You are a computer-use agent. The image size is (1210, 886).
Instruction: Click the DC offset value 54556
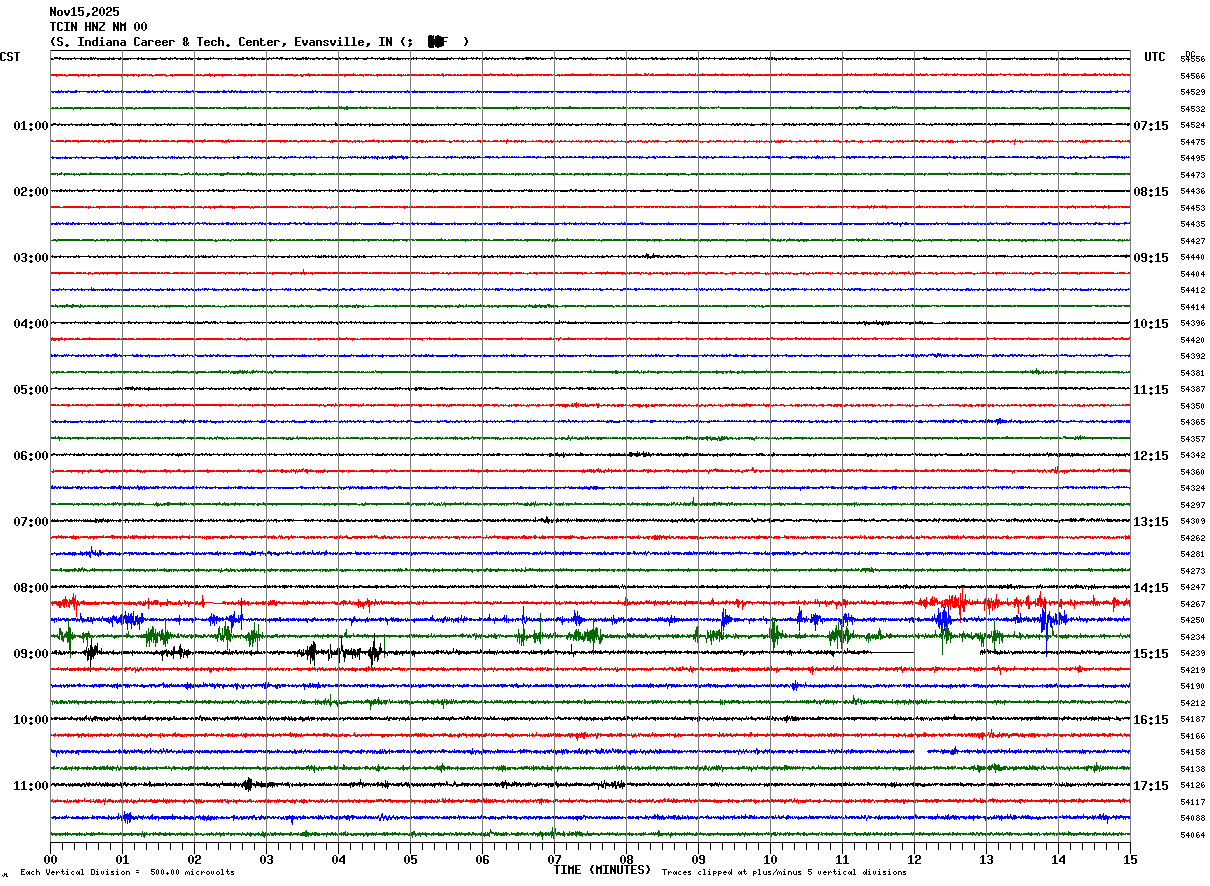click(x=1193, y=60)
